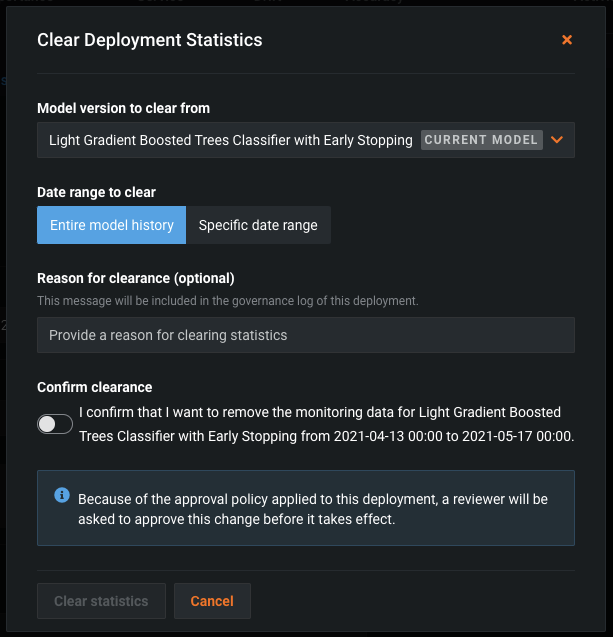Screen dimensions: 613x637
Task: Focus the reason for clearing statistics field
Action: pyautogui.click(x=305, y=335)
